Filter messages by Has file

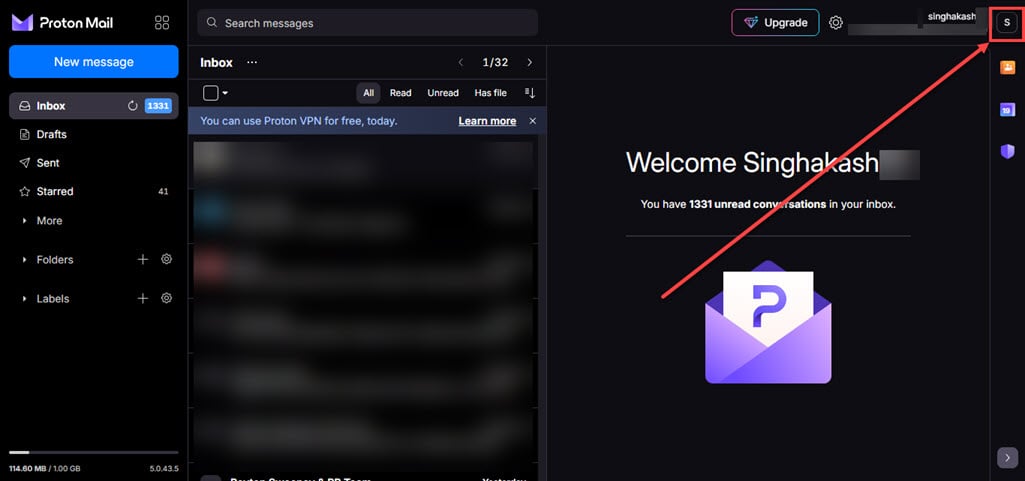coord(491,93)
